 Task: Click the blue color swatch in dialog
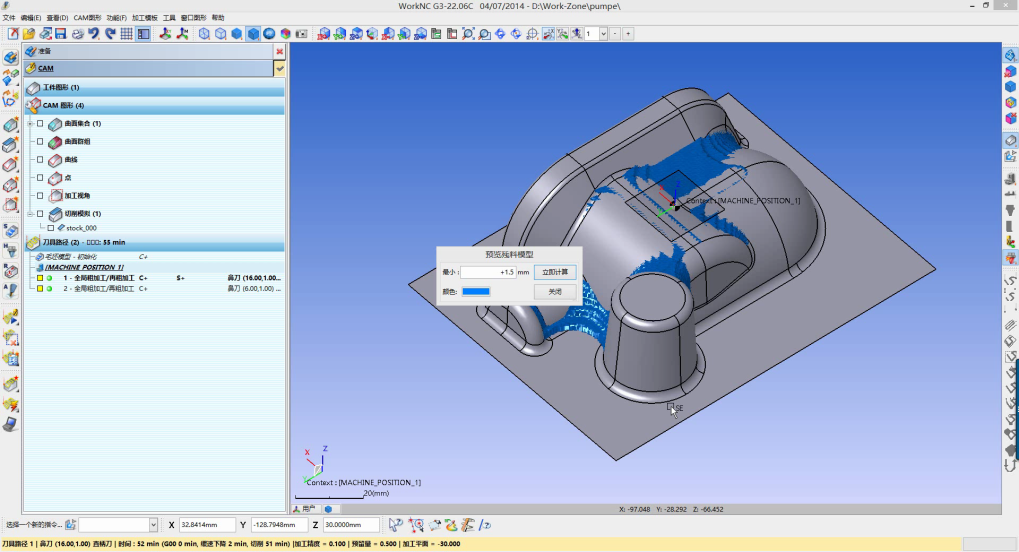476,292
